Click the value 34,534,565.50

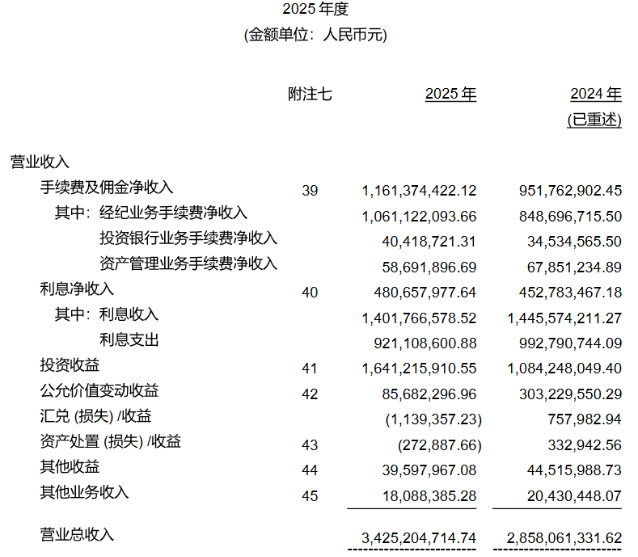pyautogui.click(x=574, y=242)
